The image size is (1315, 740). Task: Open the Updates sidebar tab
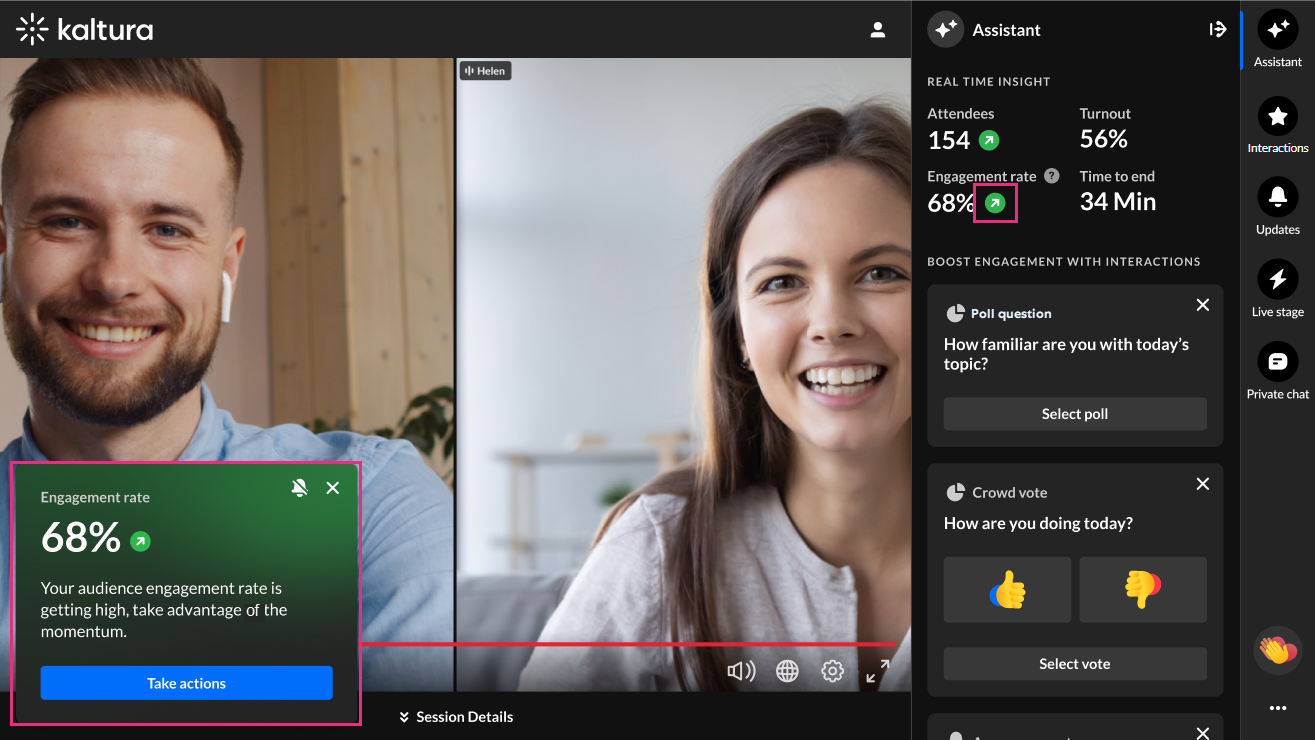pos(1277,207)
